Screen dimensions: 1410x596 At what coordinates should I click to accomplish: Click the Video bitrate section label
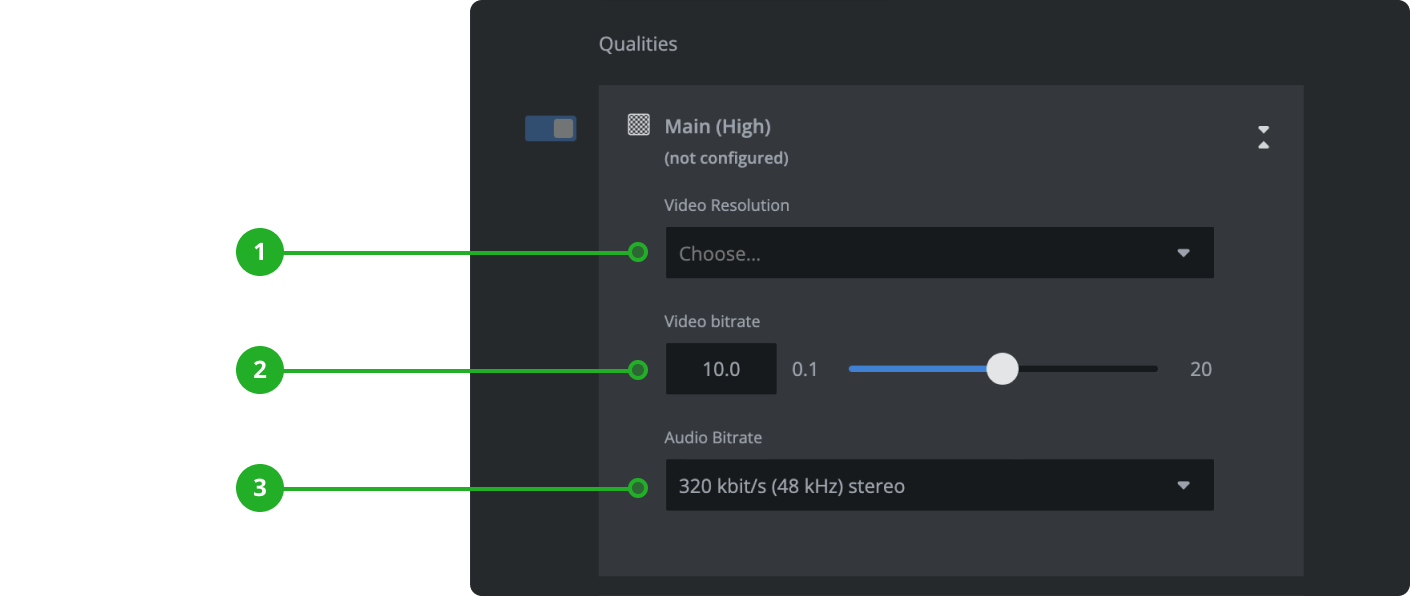click(712, 321)
